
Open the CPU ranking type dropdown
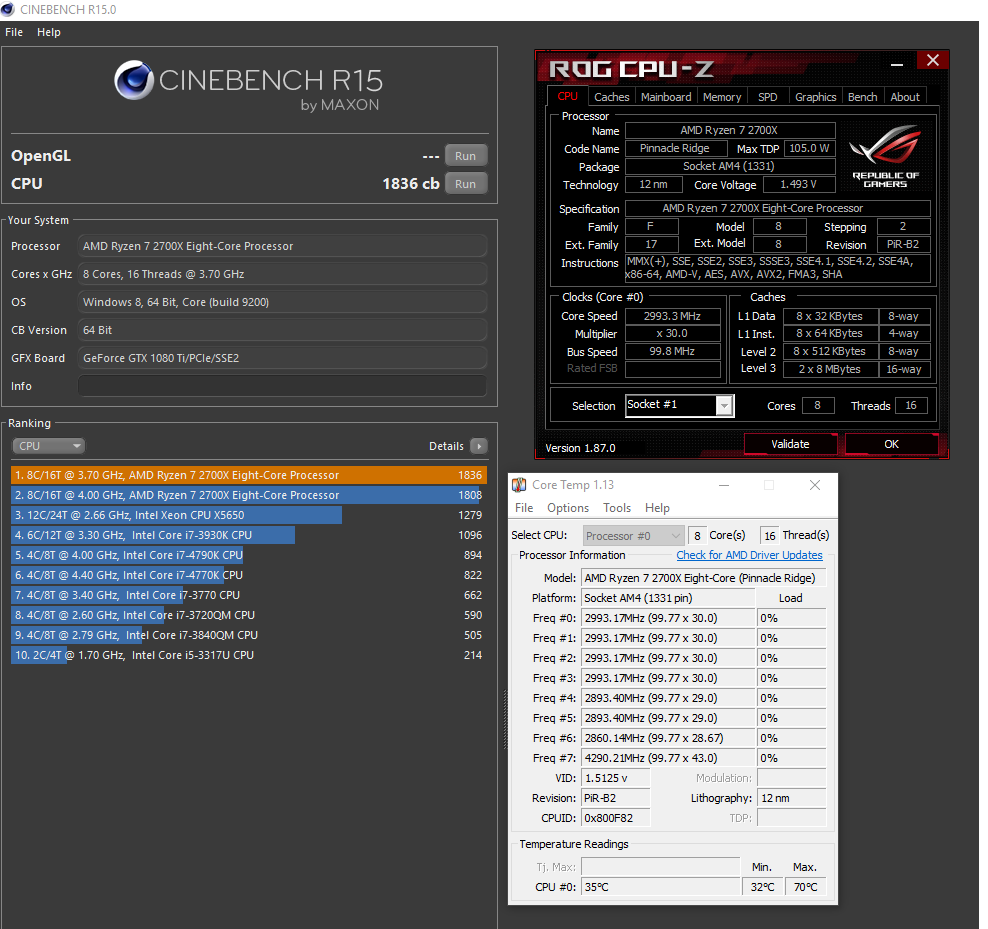coord(49,446)
